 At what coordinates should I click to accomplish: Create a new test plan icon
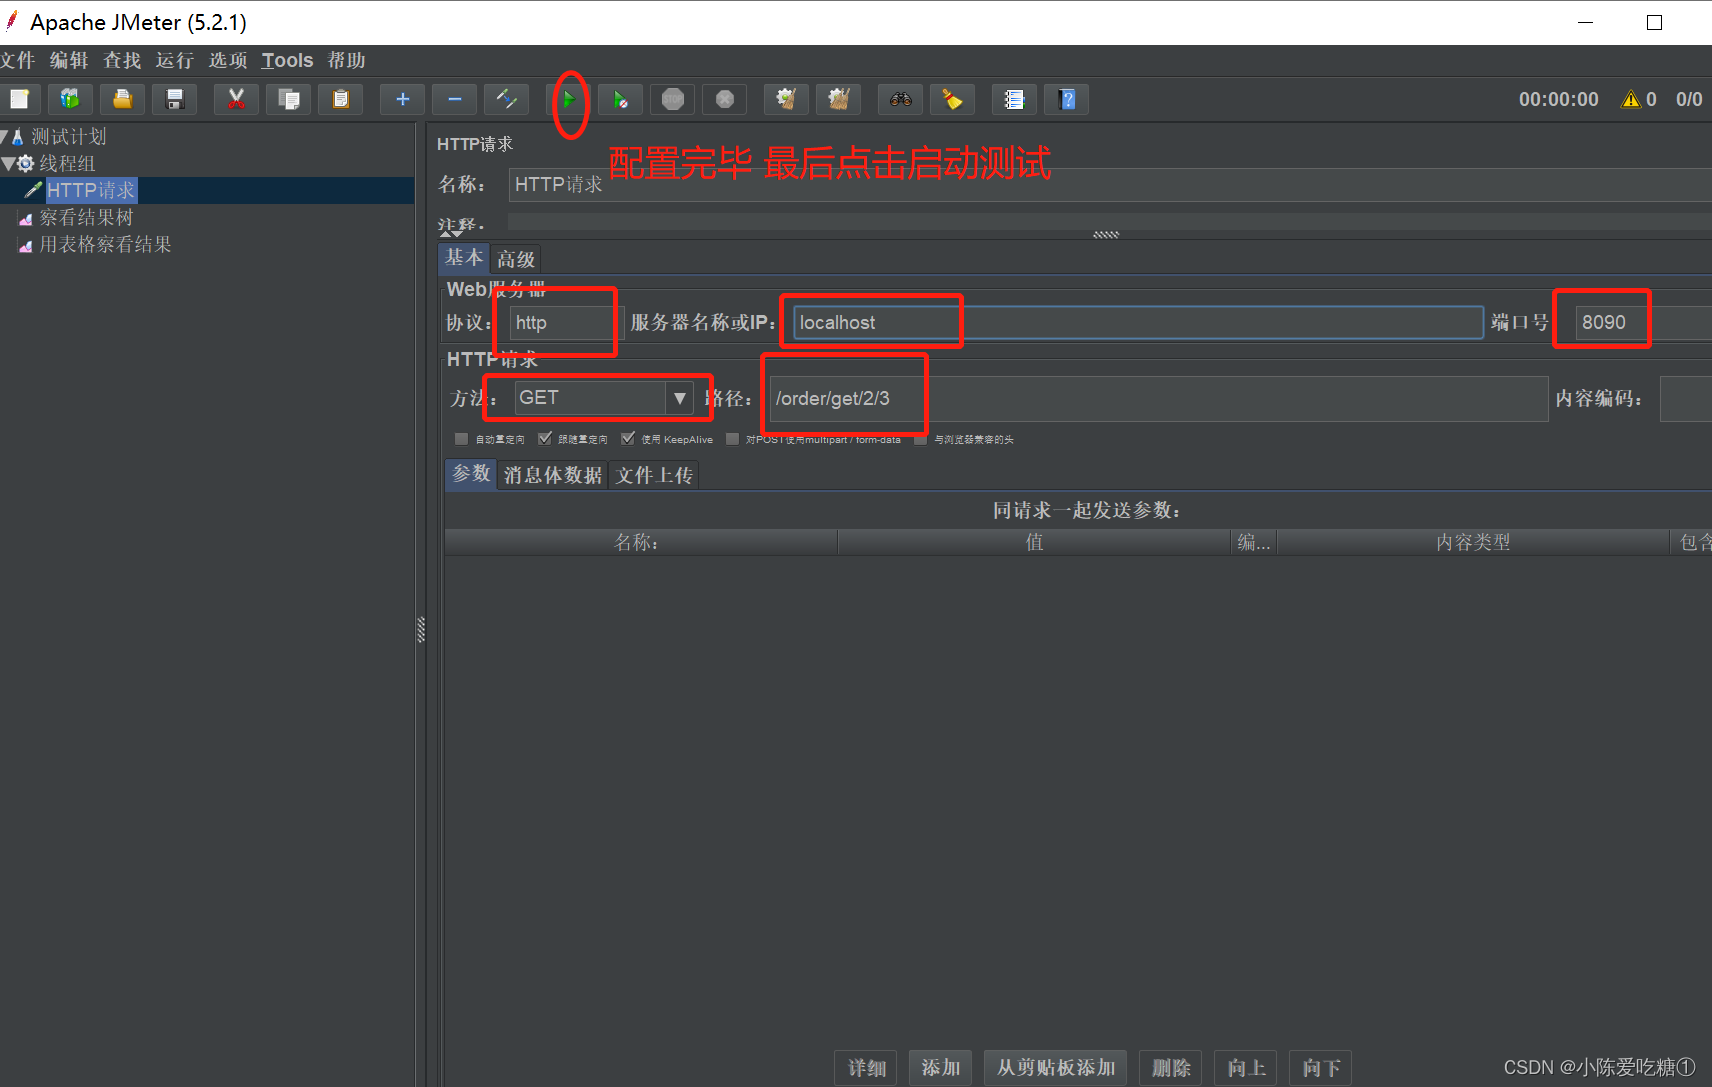[19, 99]
